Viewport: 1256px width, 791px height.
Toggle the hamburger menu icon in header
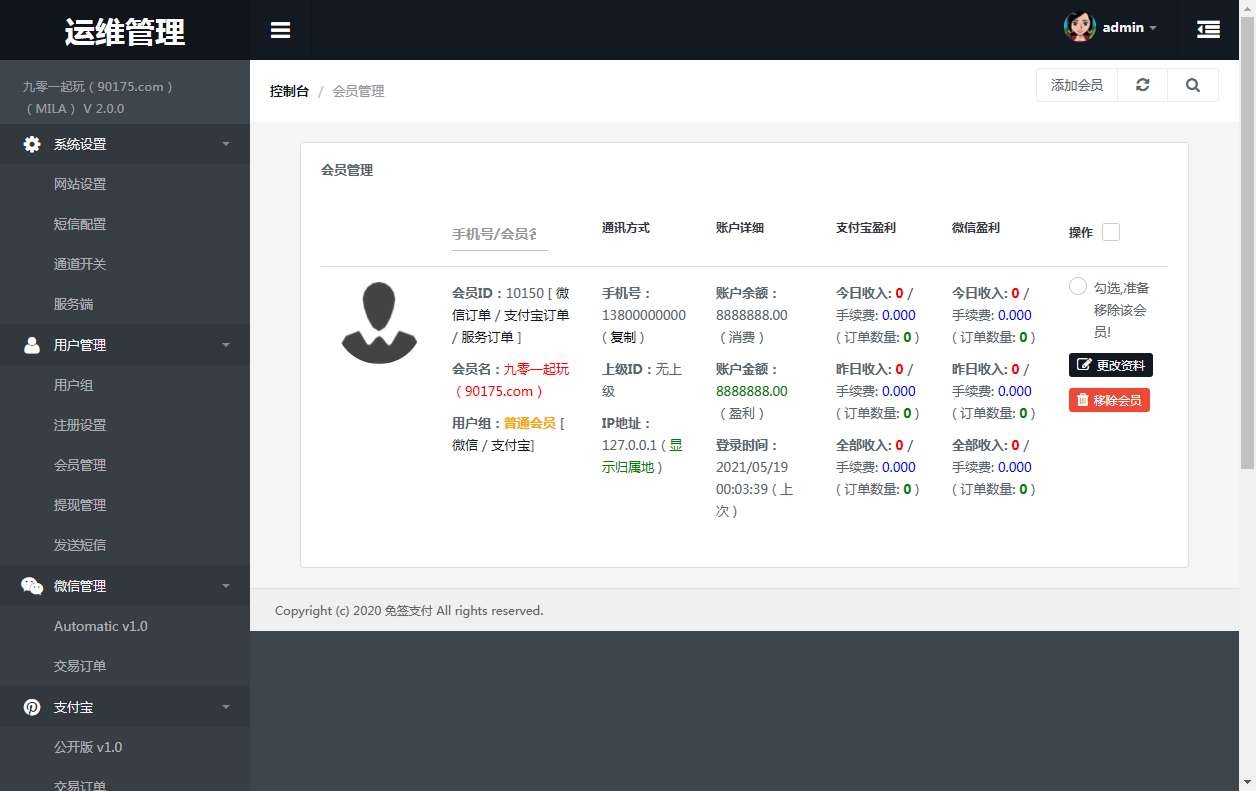tap(280, 29)
